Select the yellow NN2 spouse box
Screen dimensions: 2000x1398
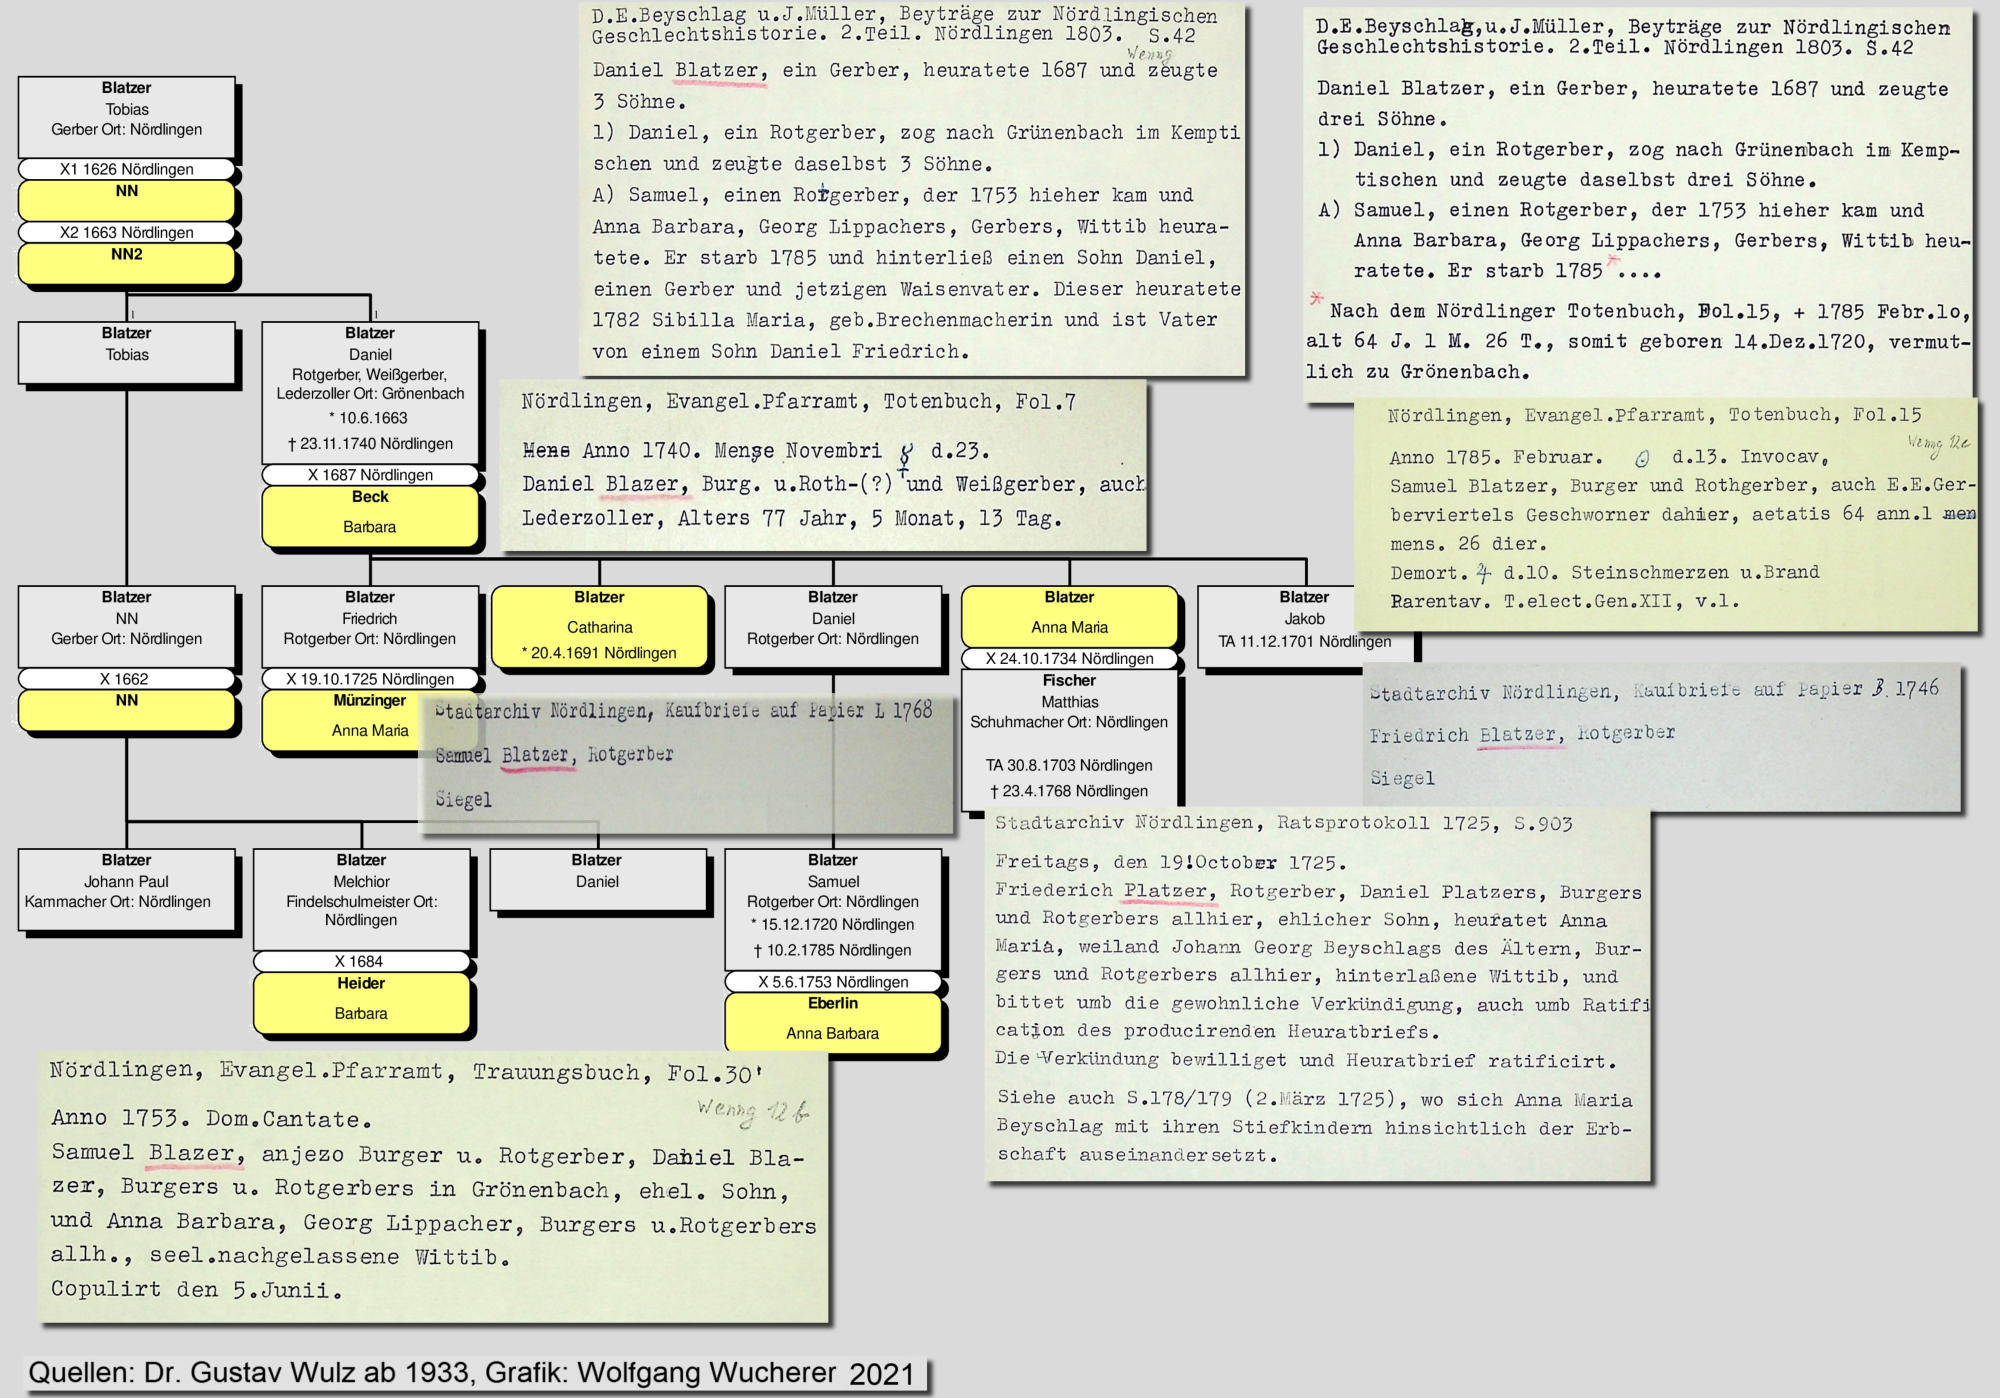tap(126, 263)
